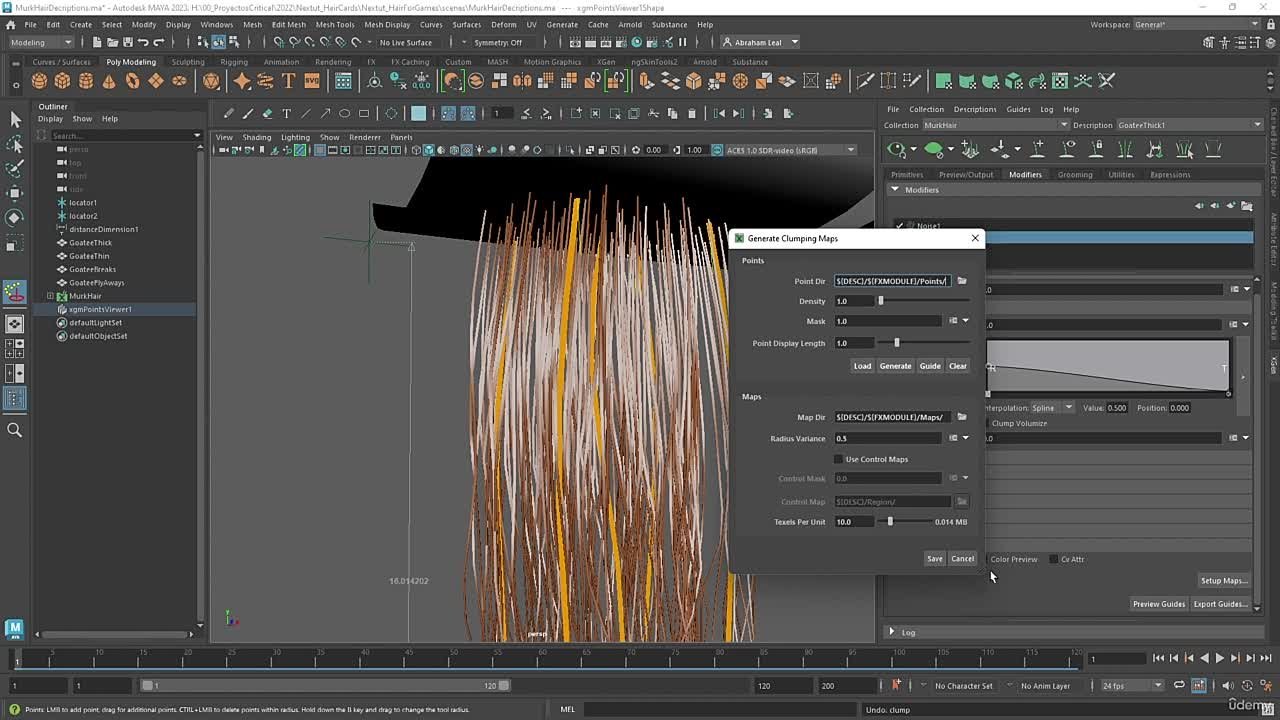
Task: Adjust the Density slider handle
Action: (881, 301)
